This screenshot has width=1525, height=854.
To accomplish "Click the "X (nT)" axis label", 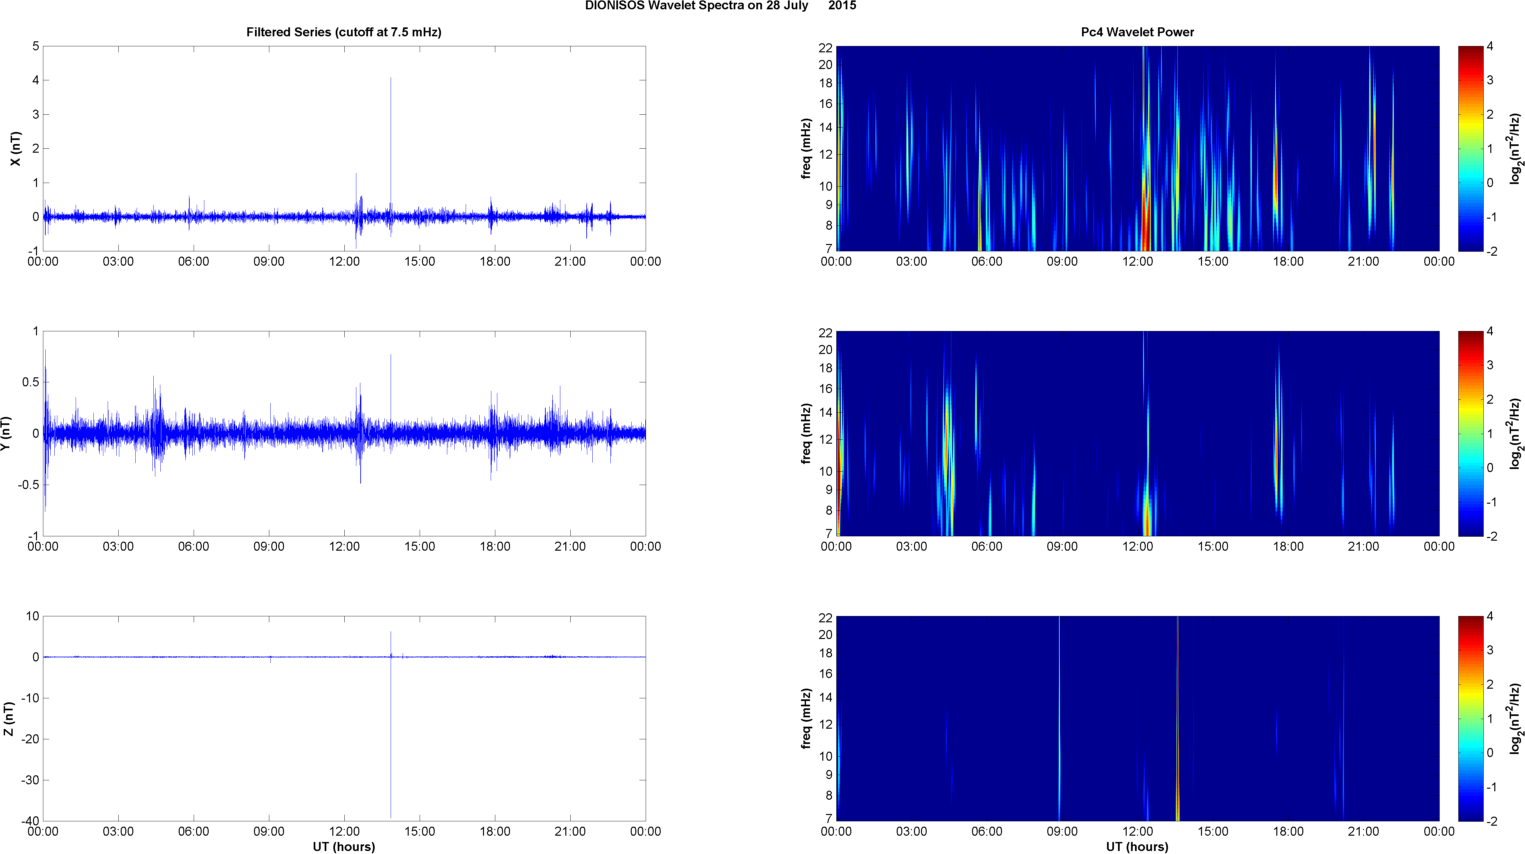I will (15, 148).
